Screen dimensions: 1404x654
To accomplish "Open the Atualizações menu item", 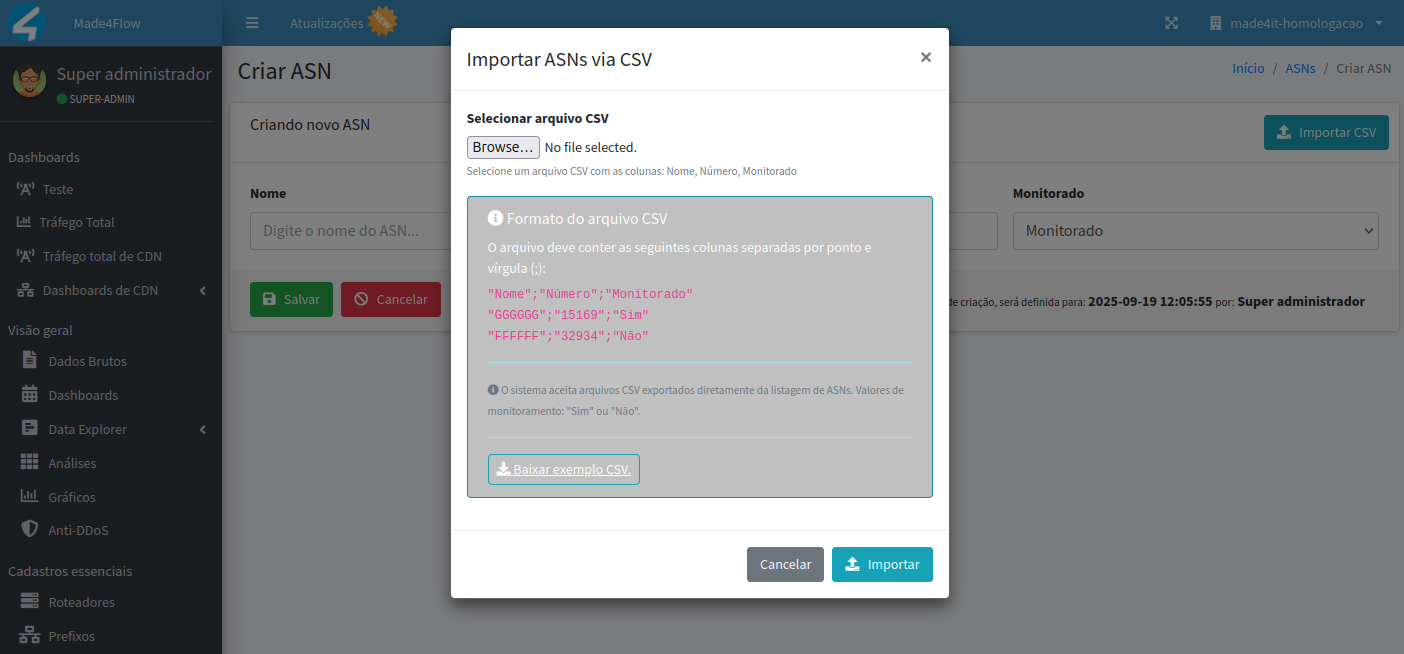I will click(327, 23).
